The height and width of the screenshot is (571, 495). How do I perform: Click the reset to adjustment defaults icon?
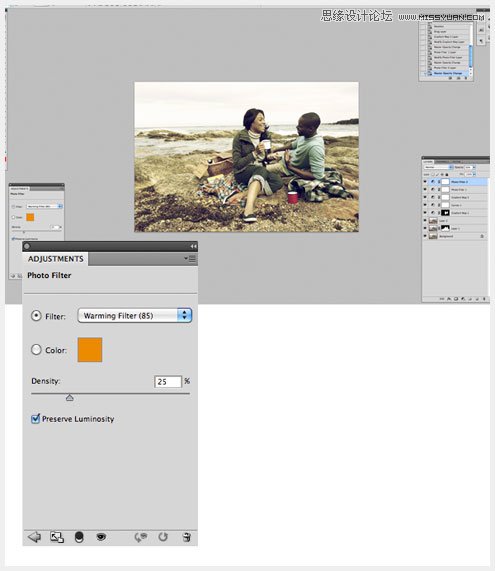pyautogui.click(x=163, y=537)
